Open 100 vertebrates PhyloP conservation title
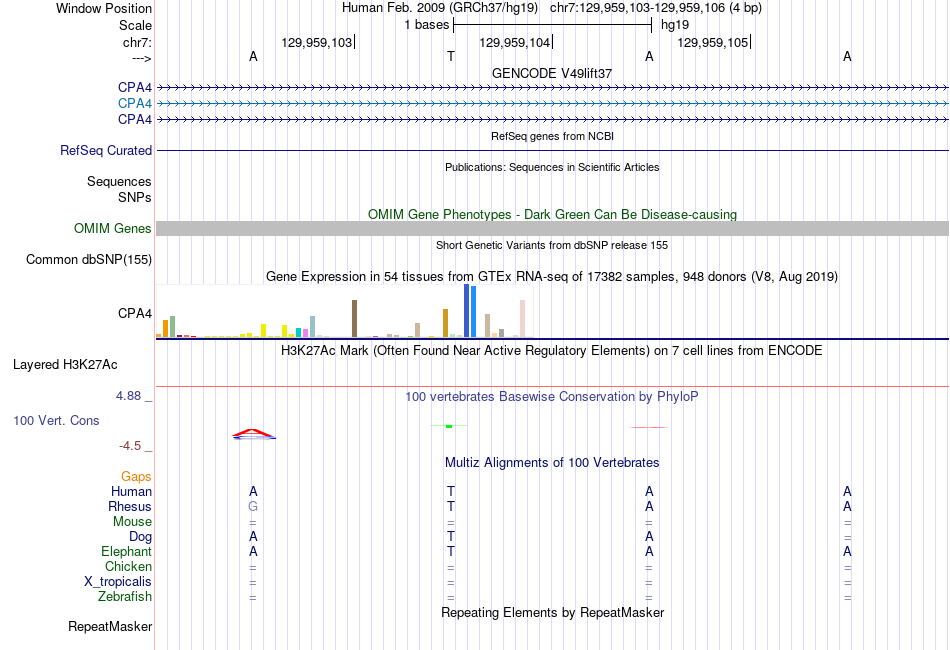The width and height of the screenshot is (950, 650). click(552, 397)
